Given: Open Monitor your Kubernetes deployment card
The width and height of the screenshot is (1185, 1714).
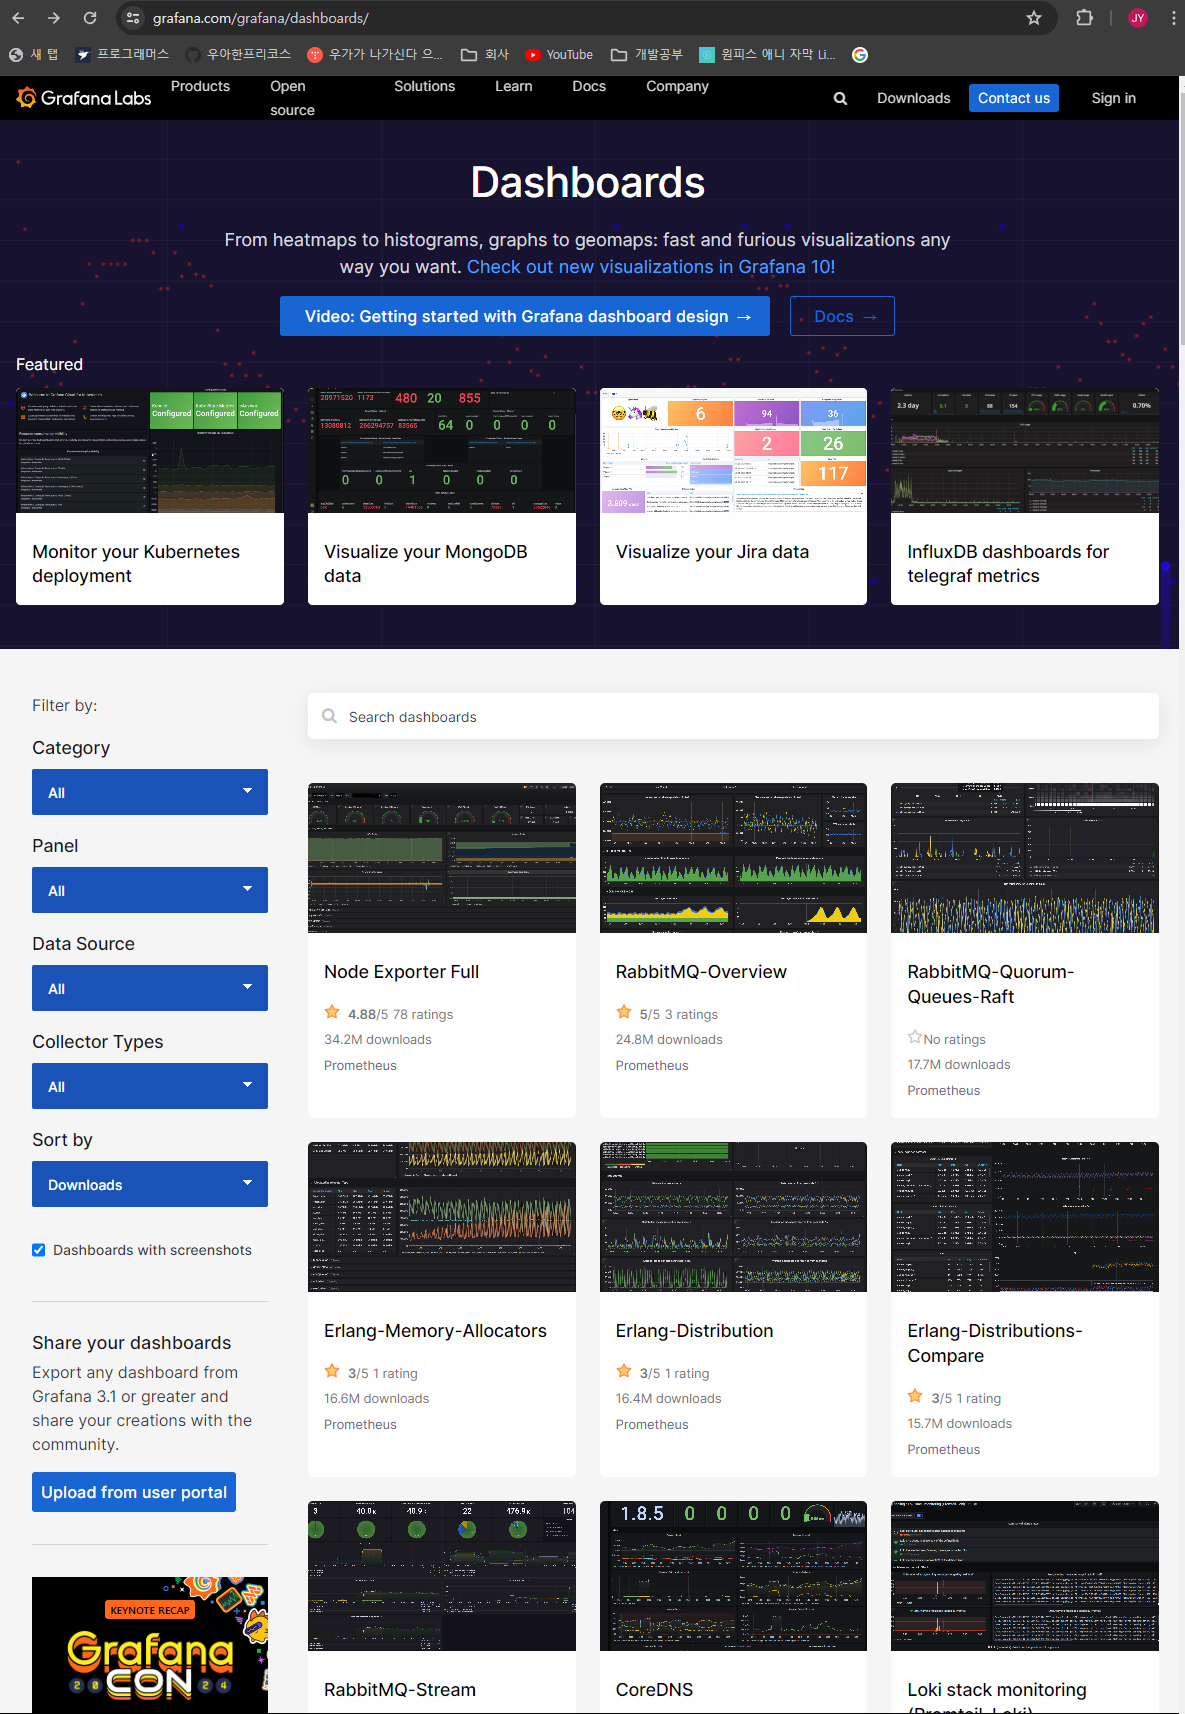Looking at the screenshot, I should (150, 497).
